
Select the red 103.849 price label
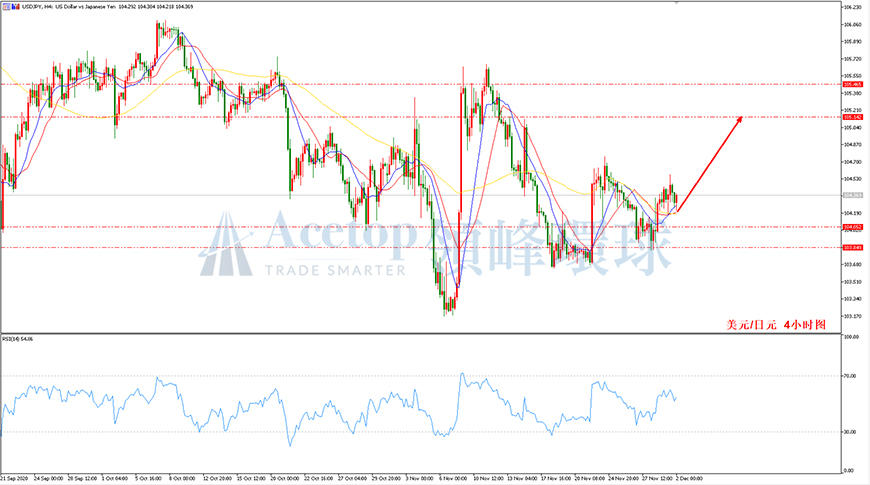pos(852,247)
